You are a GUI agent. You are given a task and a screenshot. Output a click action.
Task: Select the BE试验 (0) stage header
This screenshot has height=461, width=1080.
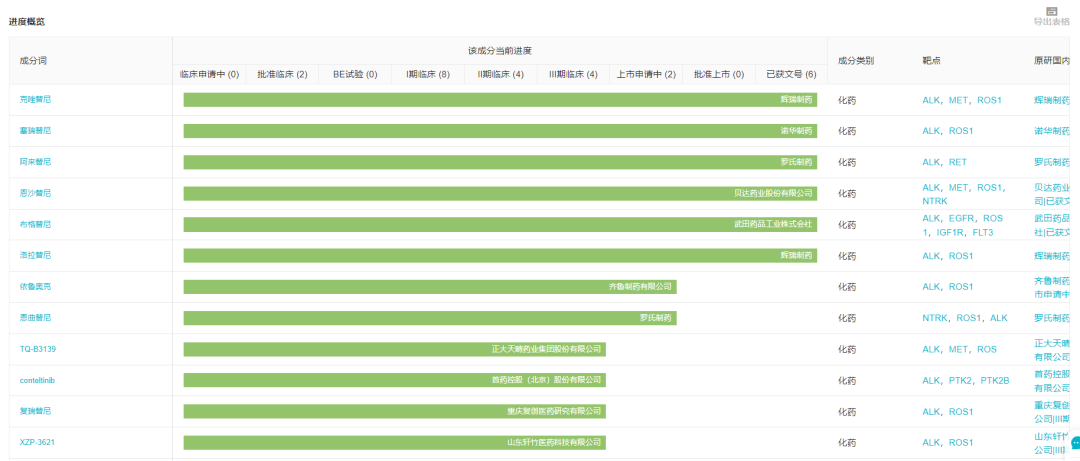(x=355, y=74)
